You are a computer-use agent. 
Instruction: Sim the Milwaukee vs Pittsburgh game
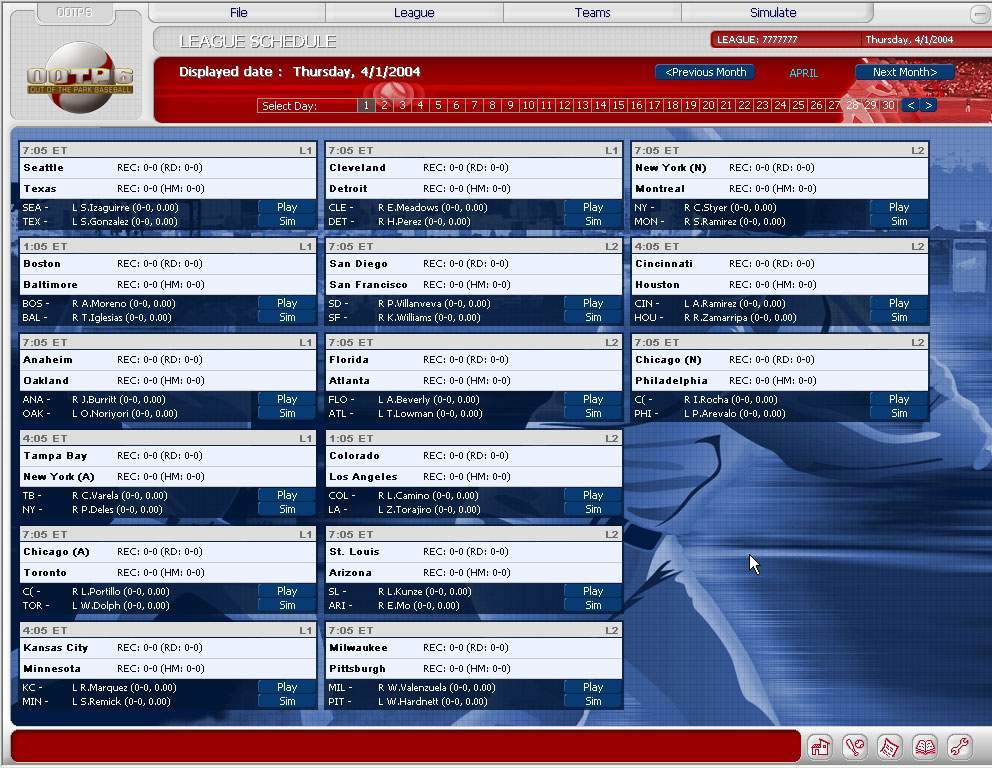593,701
